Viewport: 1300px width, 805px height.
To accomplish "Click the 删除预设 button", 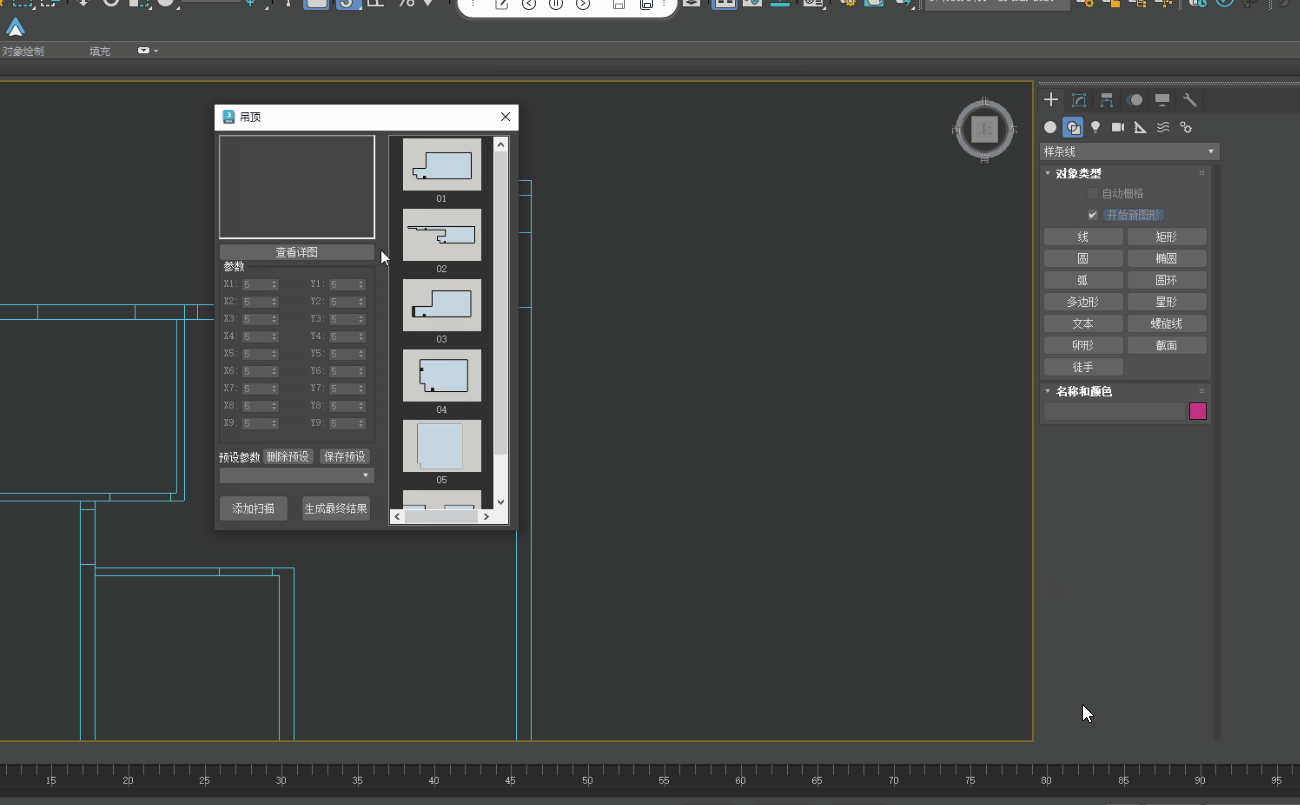I will tap(288, 456).
